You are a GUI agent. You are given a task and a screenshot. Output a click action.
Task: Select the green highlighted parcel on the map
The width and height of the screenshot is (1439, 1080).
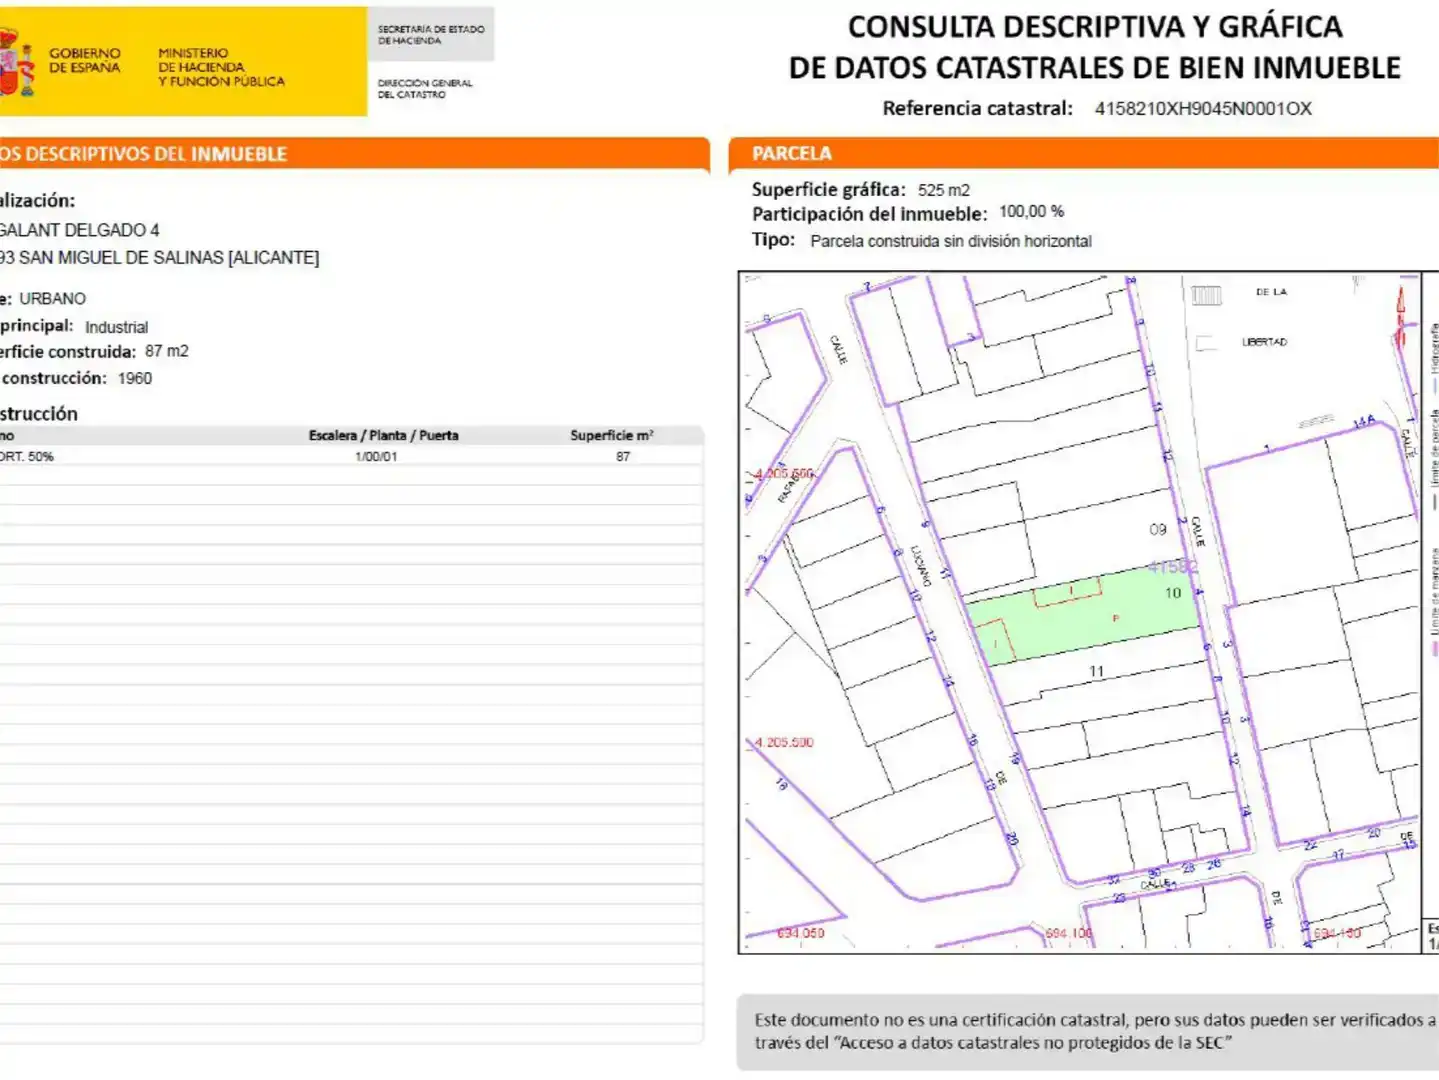tap(1083, 614)
